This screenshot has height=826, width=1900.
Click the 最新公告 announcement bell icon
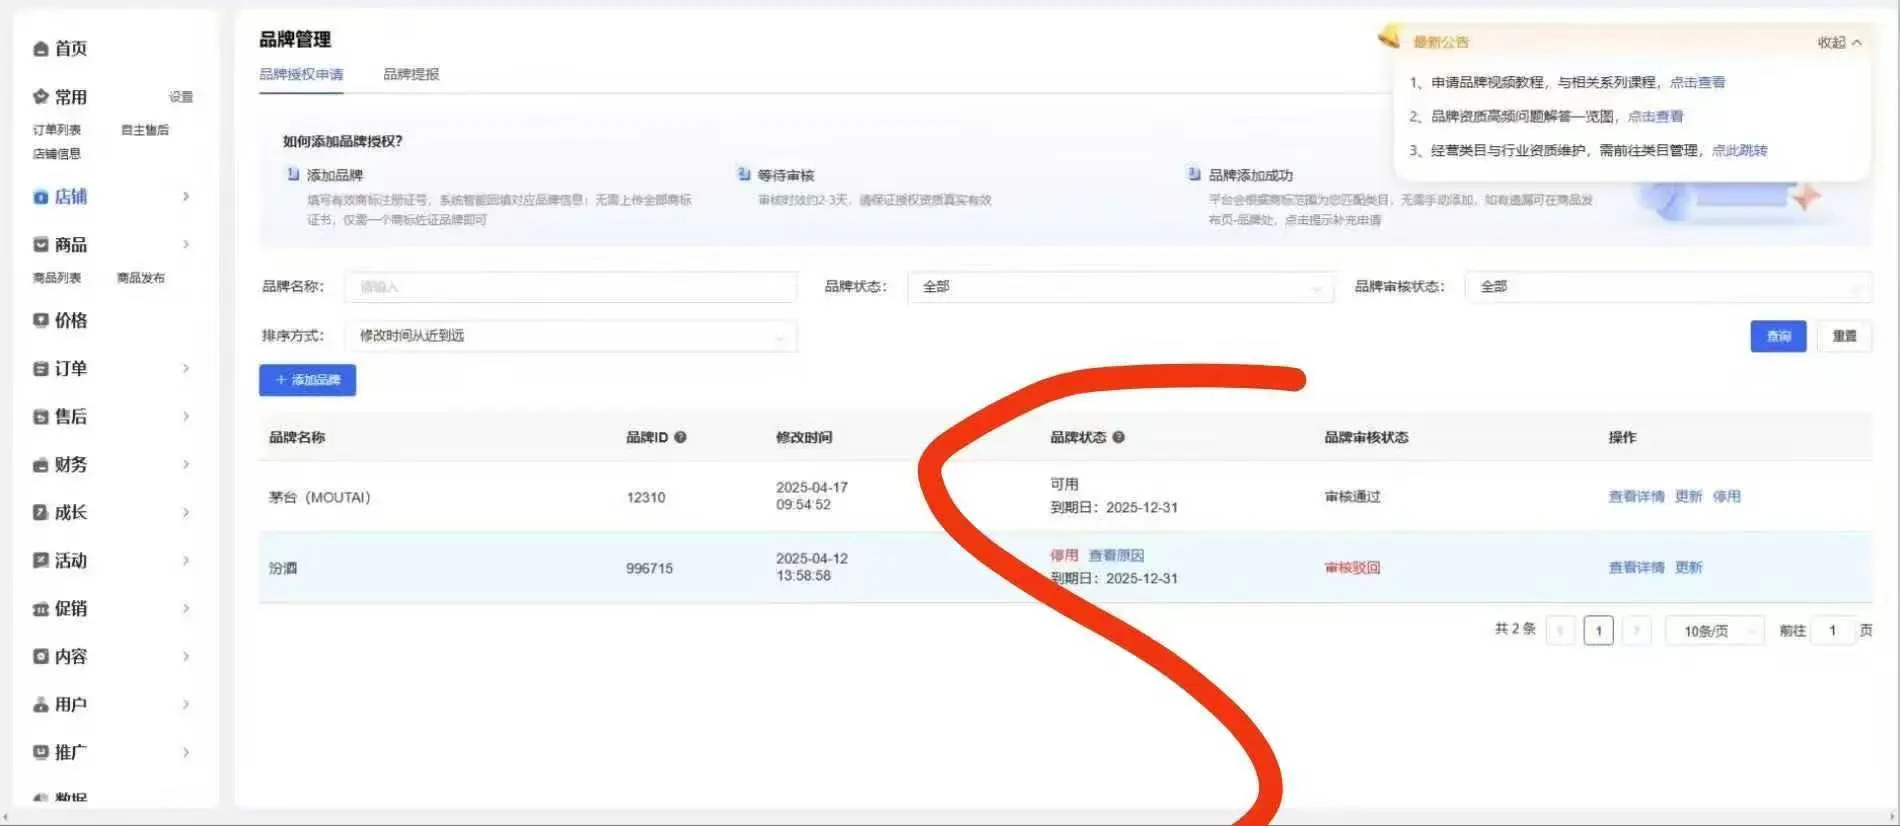pos(1389,38)
